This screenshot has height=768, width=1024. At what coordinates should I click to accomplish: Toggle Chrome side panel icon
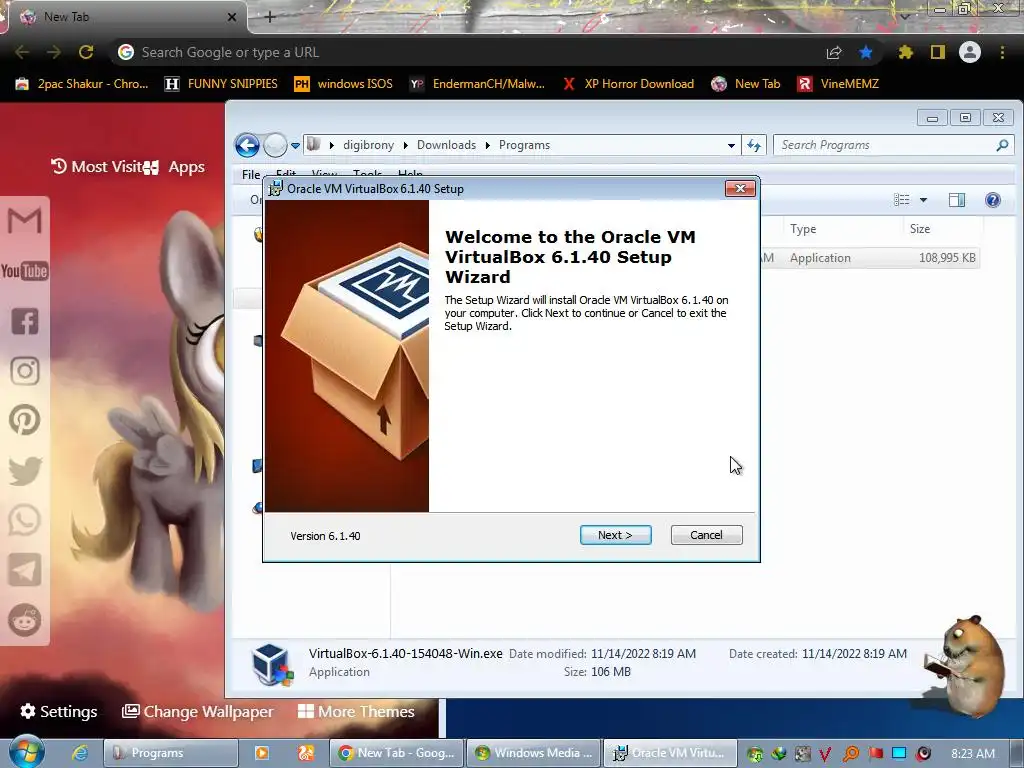pyautogui.click(x=938, y=52)
